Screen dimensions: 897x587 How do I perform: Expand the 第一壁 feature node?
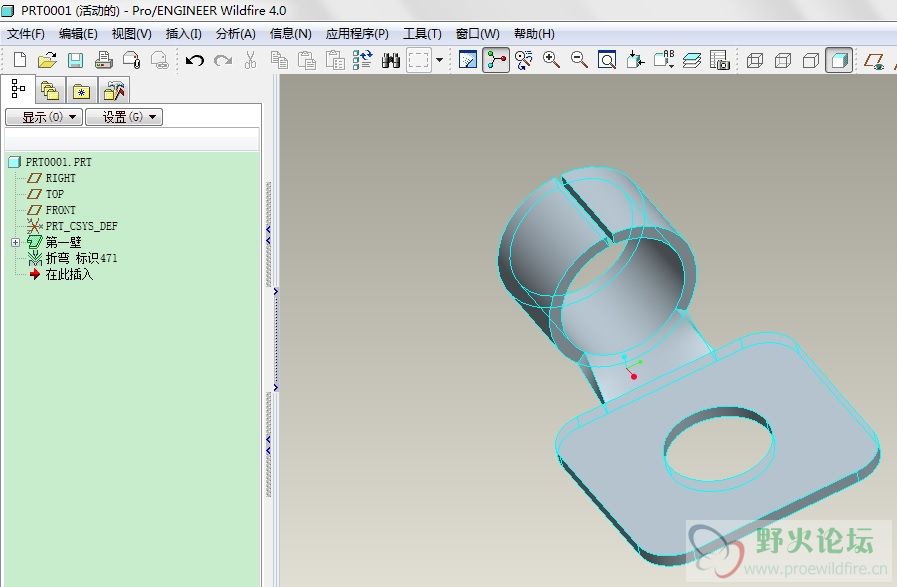pyautogui.click(x=15, y=242)
